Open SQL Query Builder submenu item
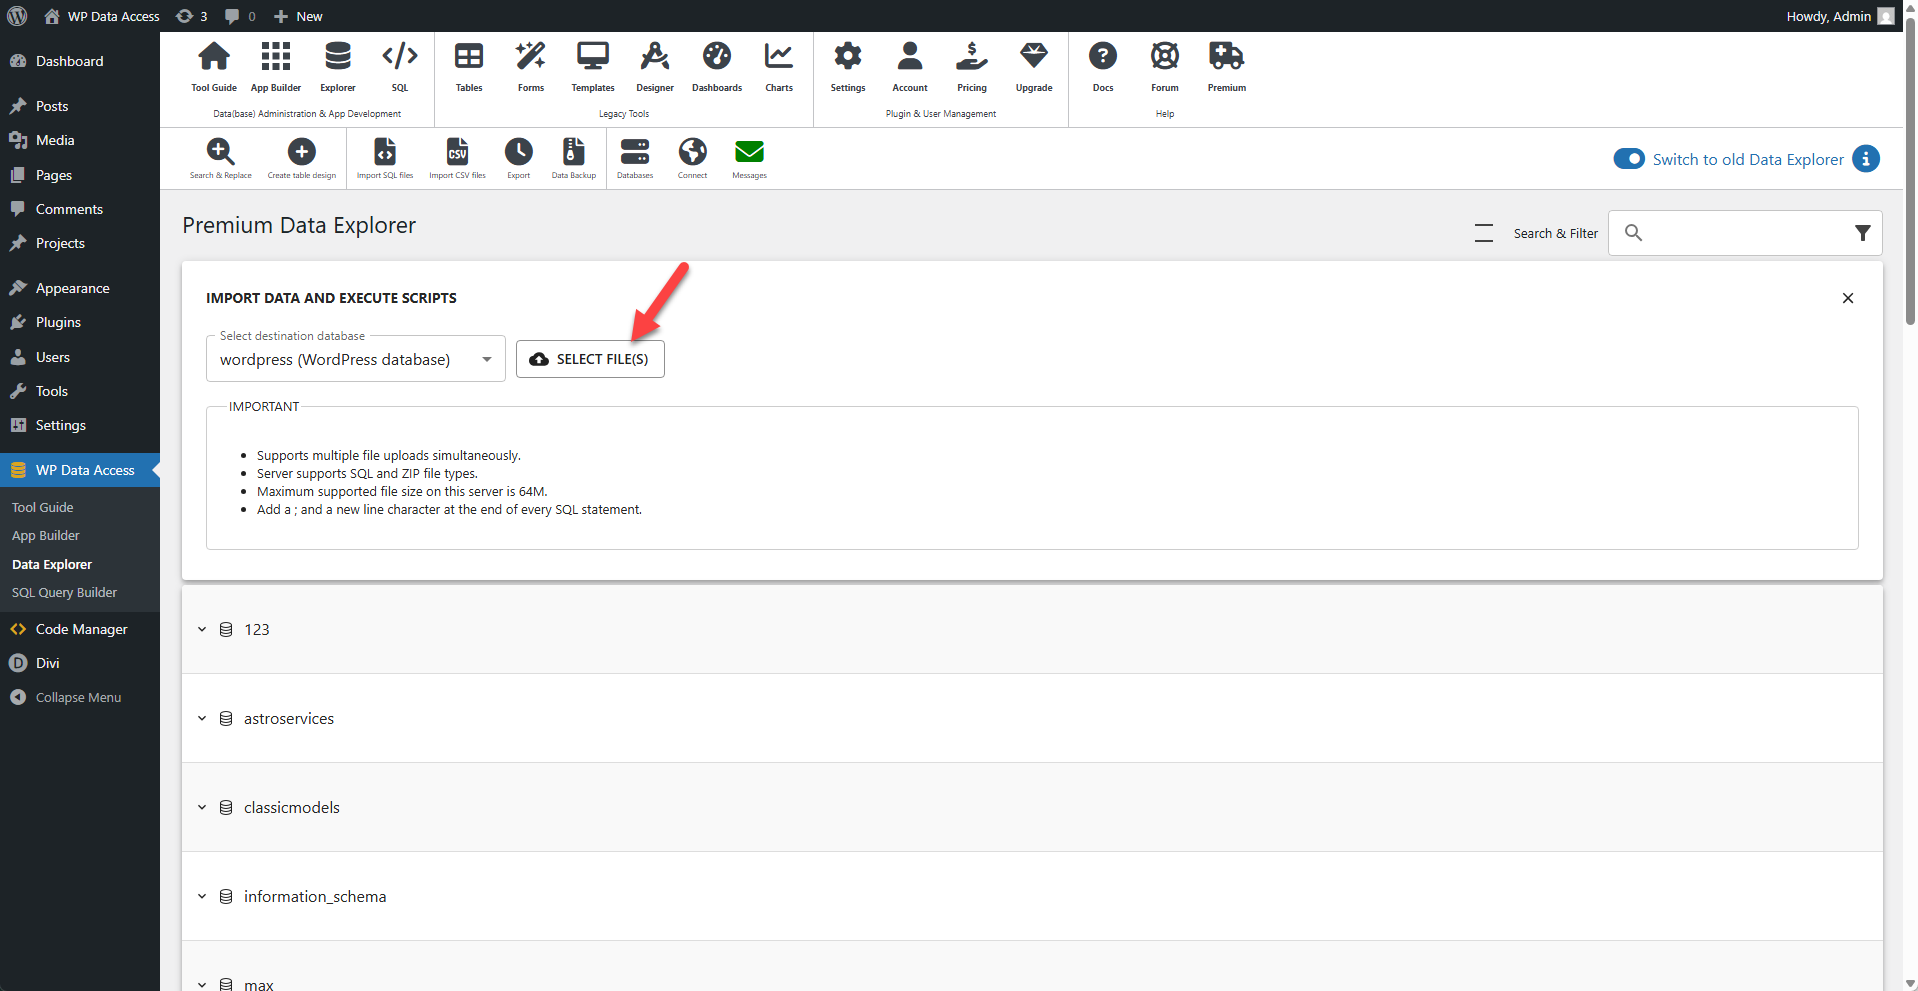 pos(64,593)
